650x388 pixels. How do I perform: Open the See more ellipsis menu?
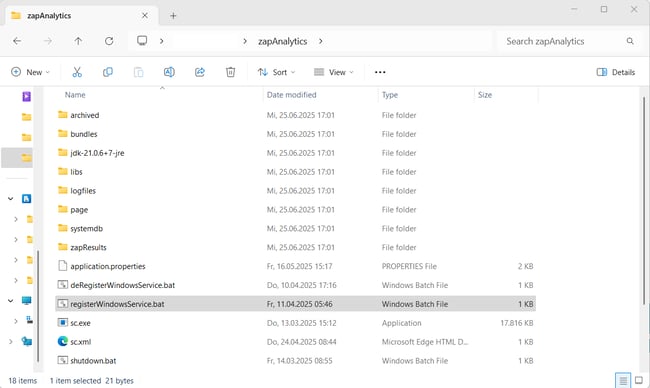[x=380, y=72]
